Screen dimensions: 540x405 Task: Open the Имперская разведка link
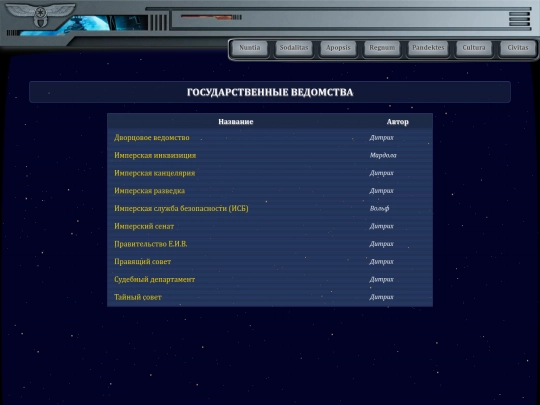[149, 191]
